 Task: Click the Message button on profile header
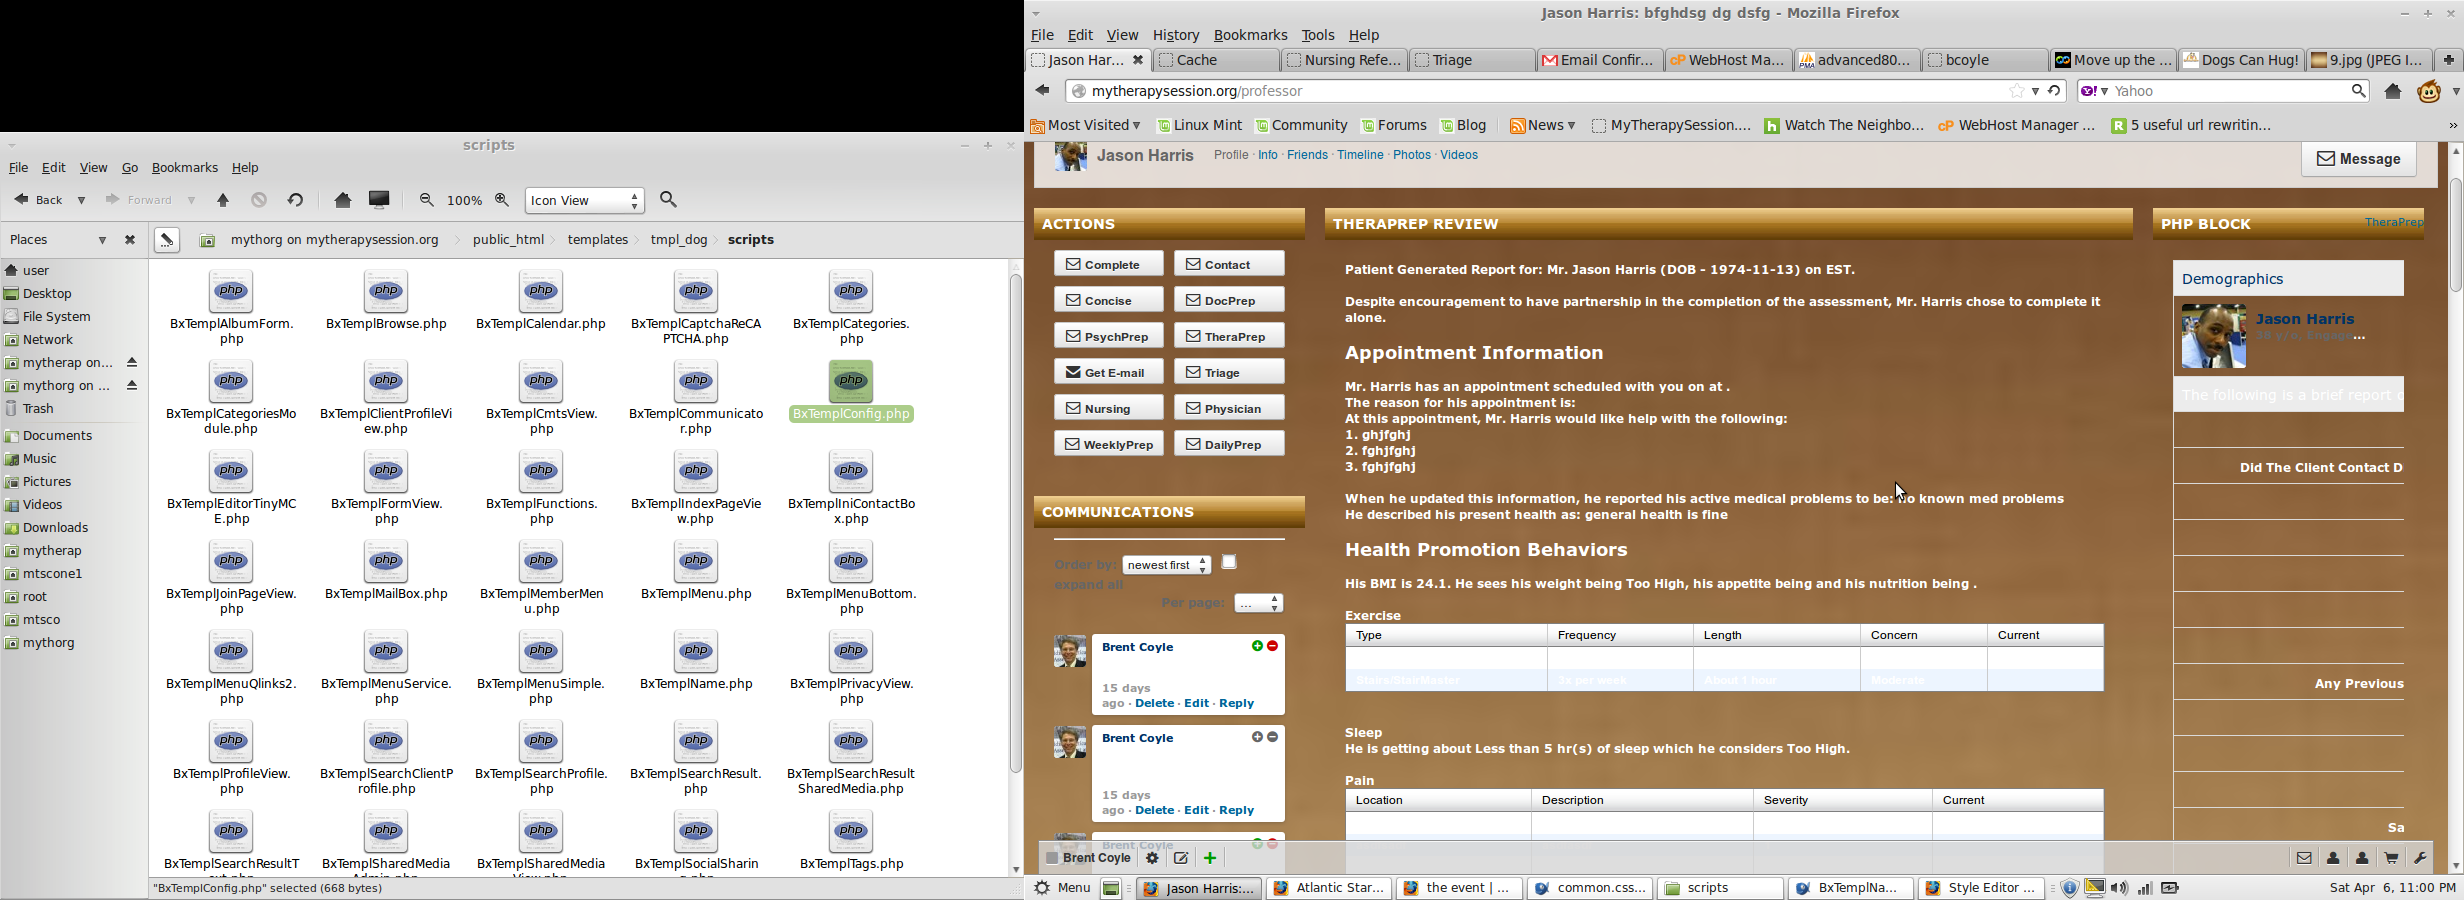[x=2359, y=159]
